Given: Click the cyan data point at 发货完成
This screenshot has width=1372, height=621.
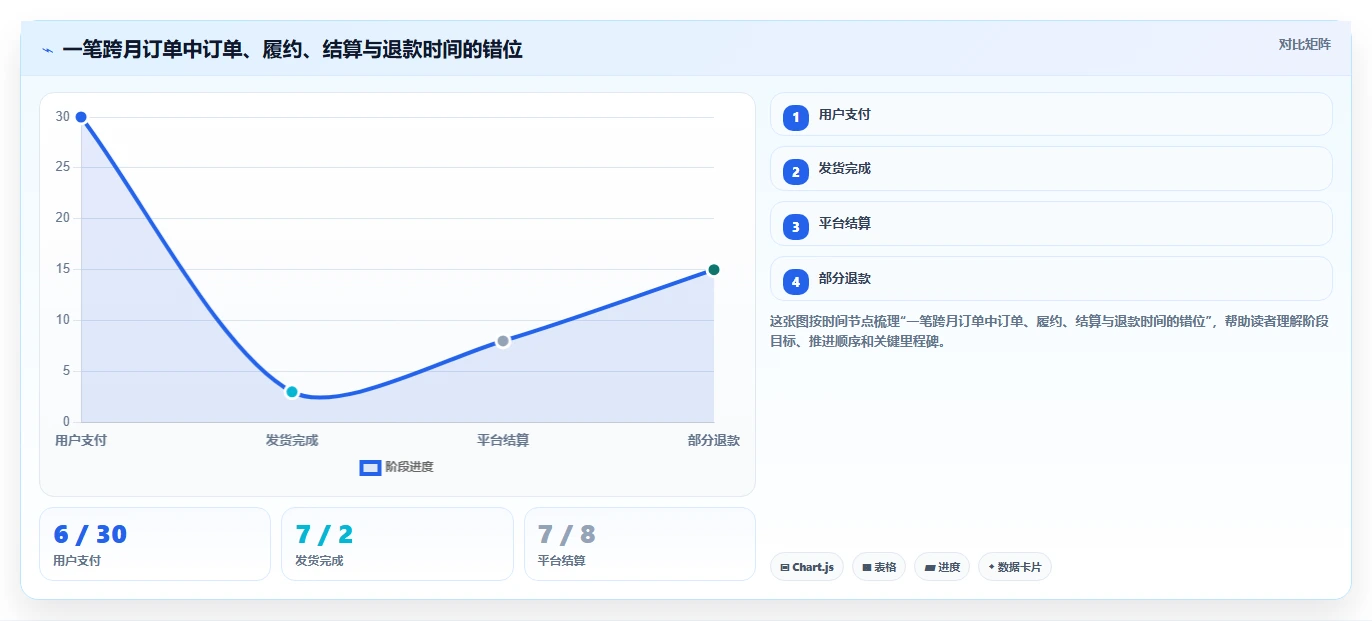Looking at the screenshot, I should coord(292,392).
